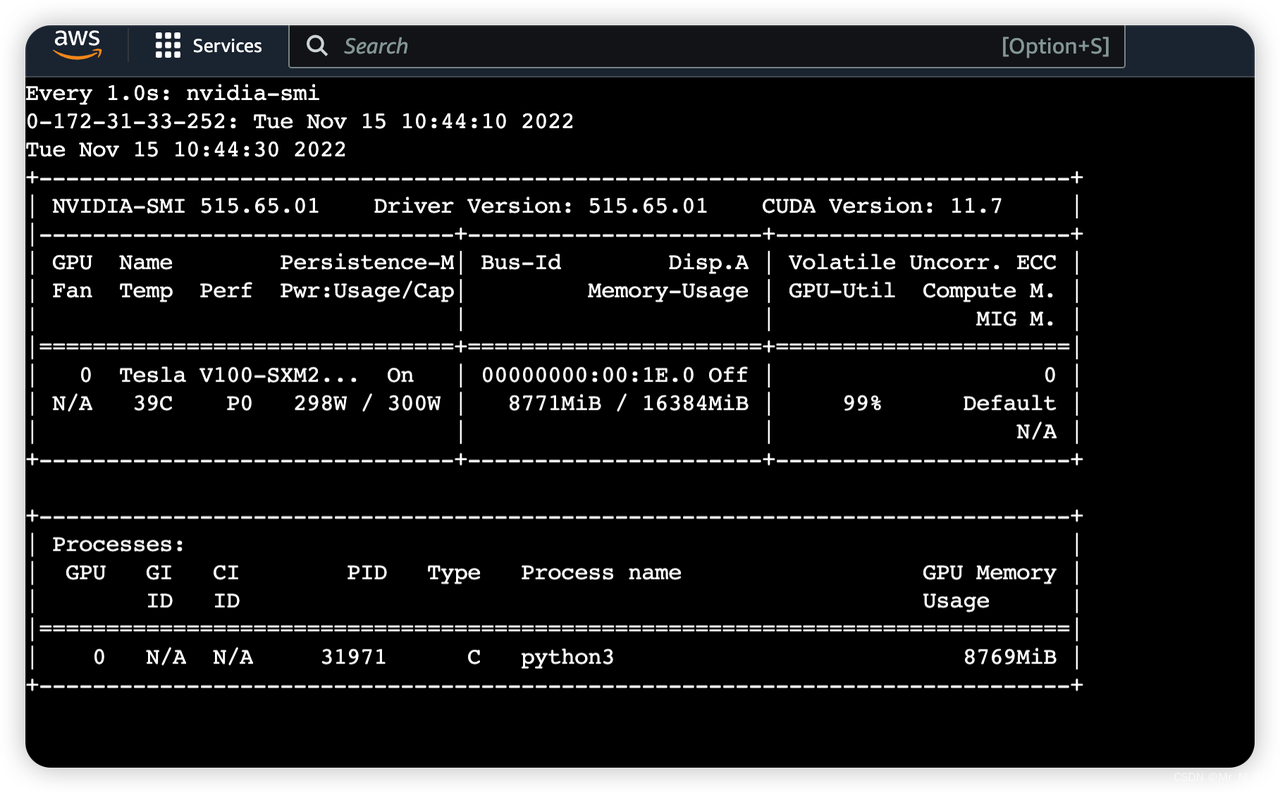Click the performance state 'P0'
1280x793 pixels.
[x=239, y=403]
